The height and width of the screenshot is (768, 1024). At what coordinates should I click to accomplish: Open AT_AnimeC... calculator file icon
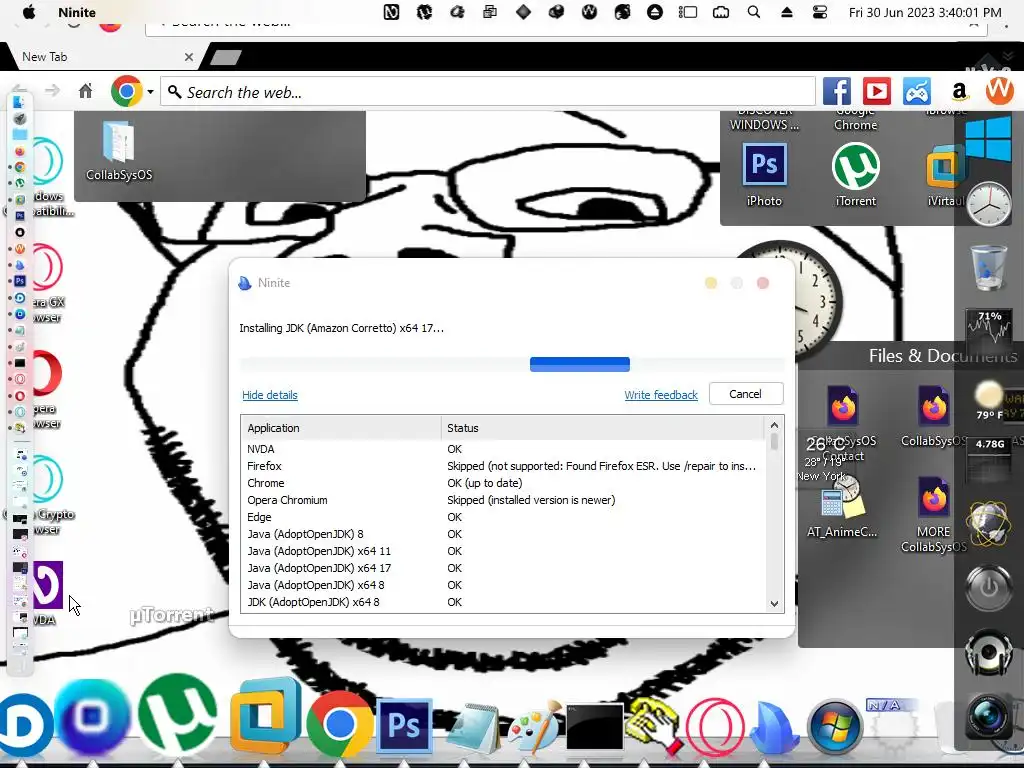842,507
